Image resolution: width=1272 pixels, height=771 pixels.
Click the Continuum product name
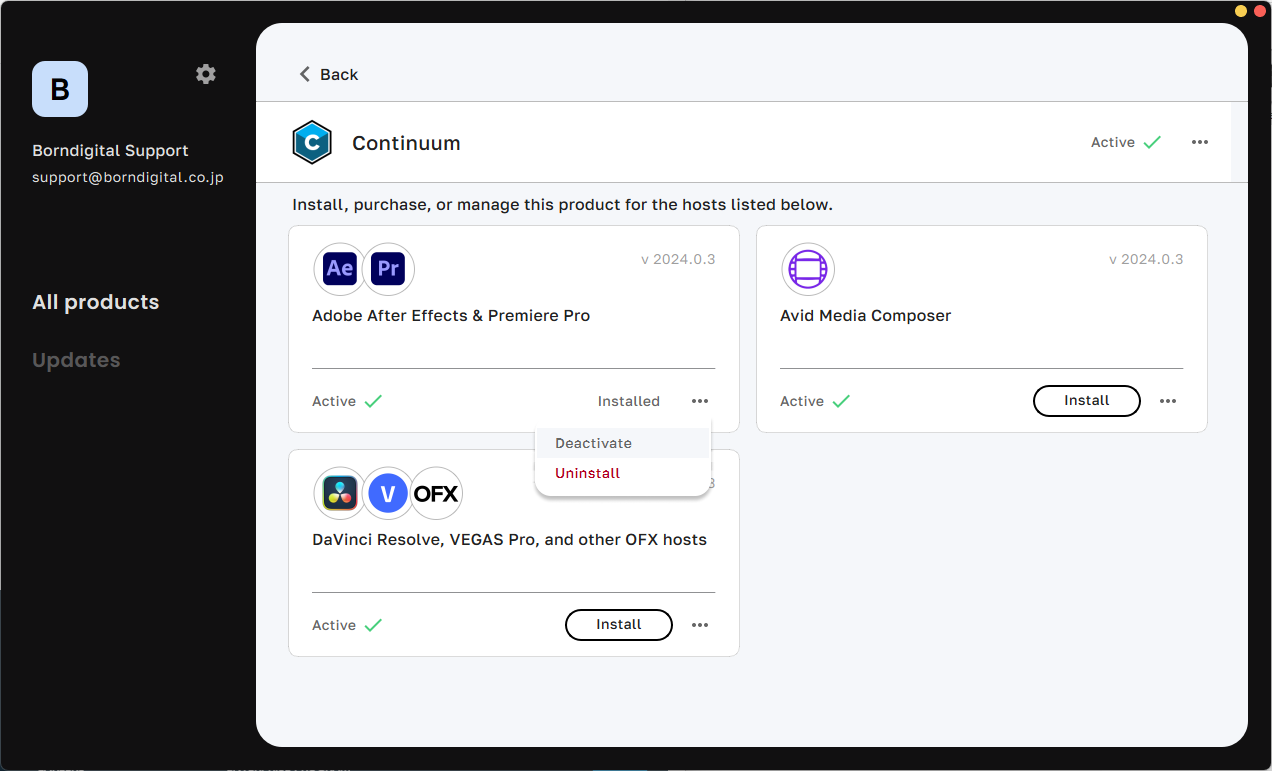pos(406,143)
